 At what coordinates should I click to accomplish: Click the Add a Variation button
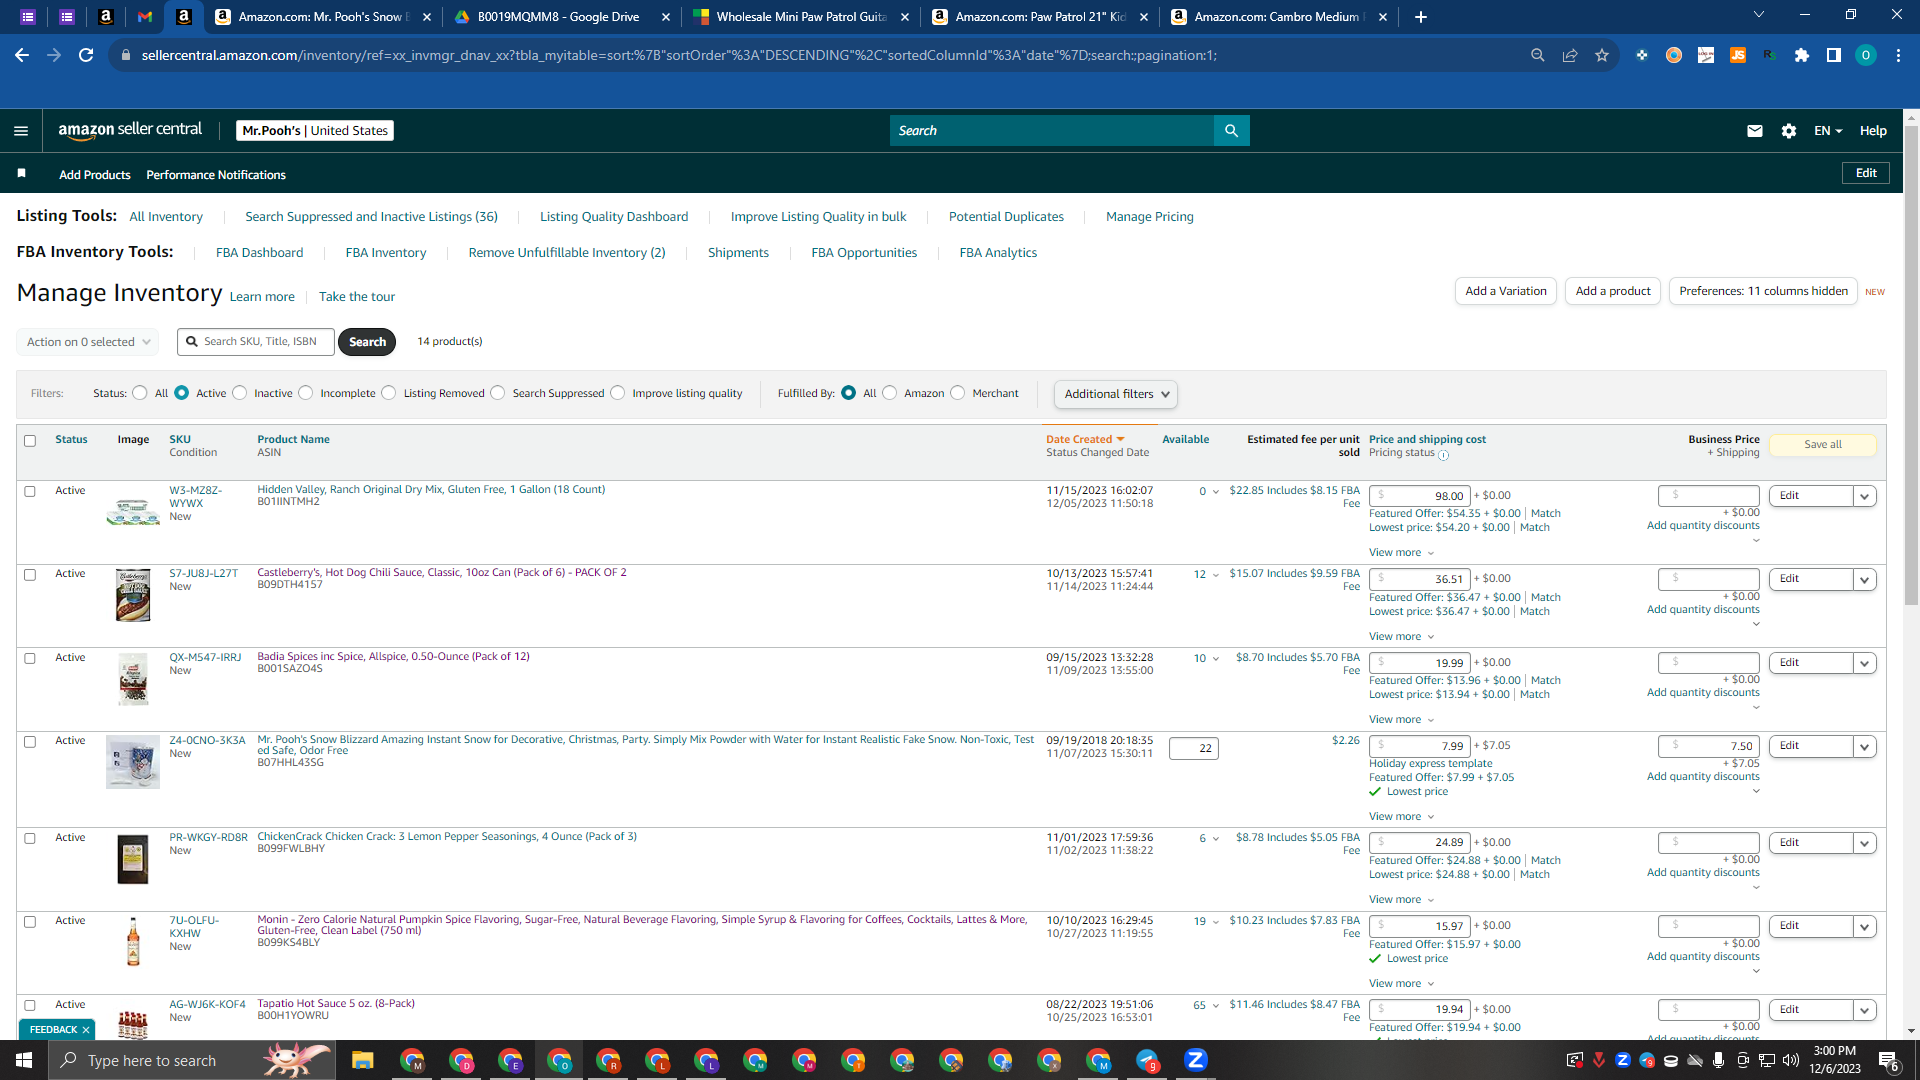[x=1506, y=291]
